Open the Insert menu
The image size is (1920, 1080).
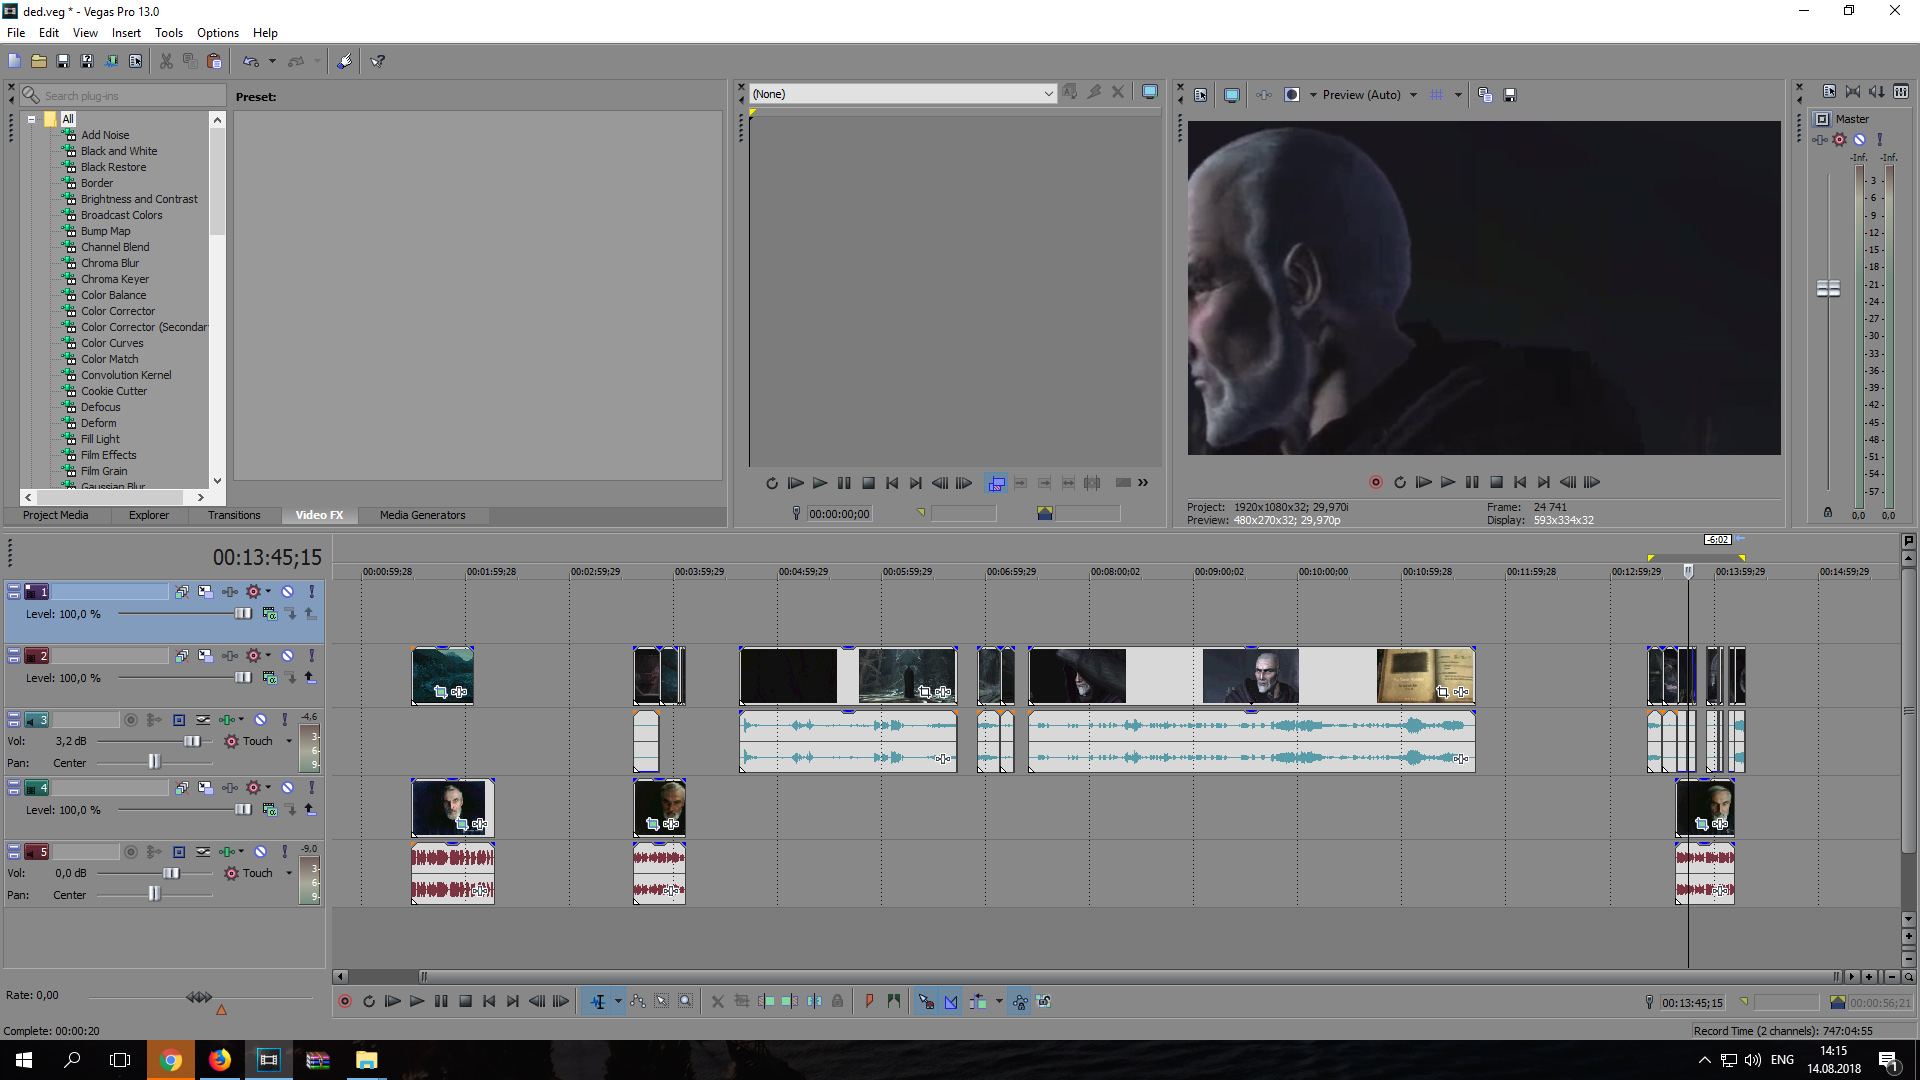coord(126,33)
